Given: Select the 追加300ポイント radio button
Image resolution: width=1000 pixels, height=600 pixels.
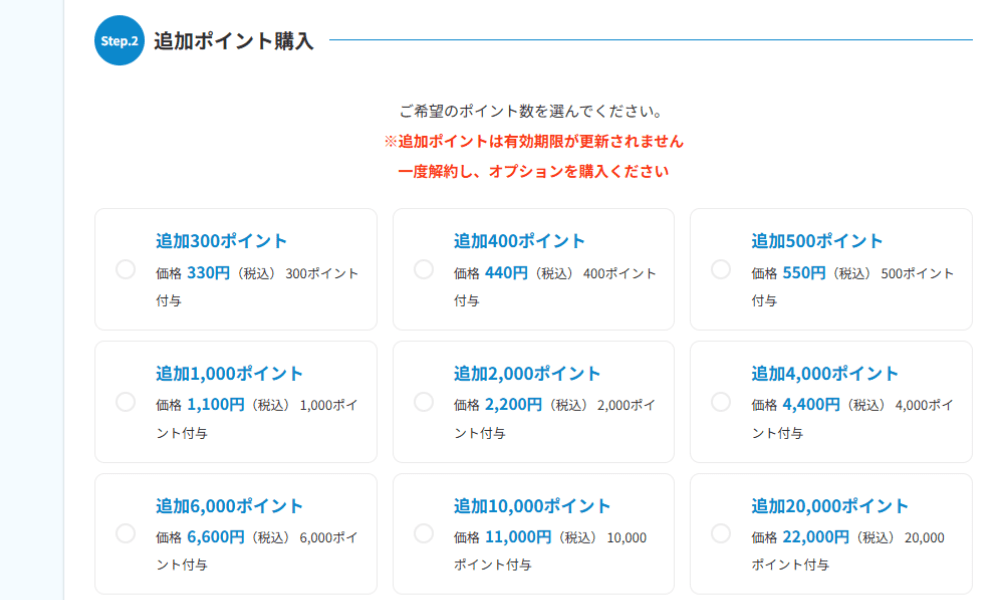Looking at the screenshot, I should click(x=126, y=269).
